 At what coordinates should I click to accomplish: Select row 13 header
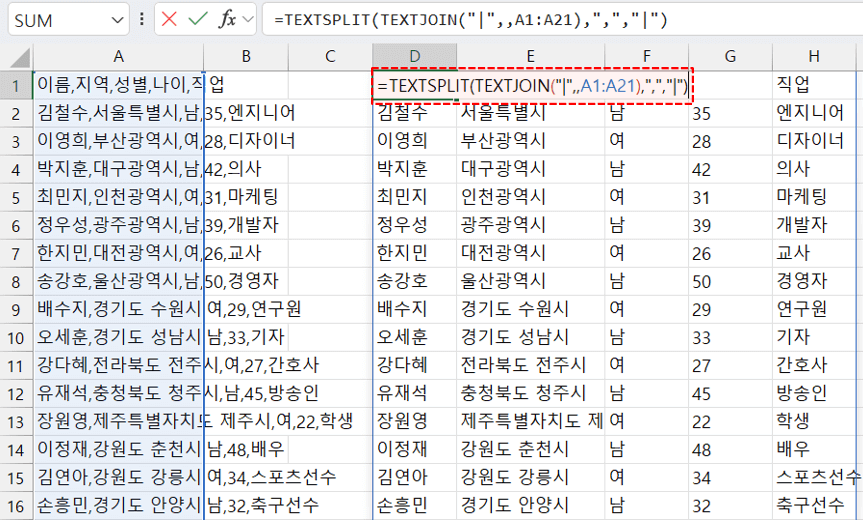point(16,422)
